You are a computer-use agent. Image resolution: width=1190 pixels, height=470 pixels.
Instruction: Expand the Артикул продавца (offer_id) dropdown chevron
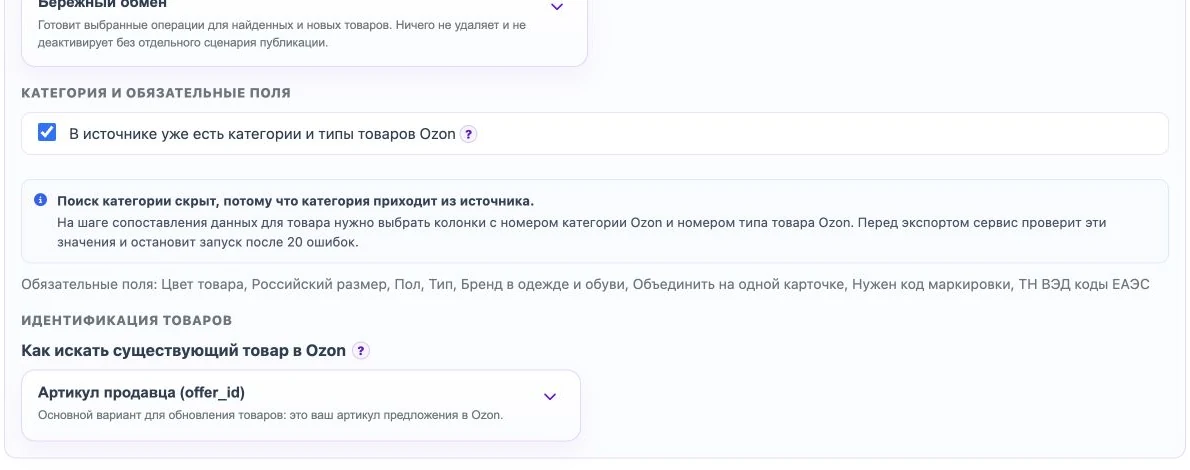[550, 396]
